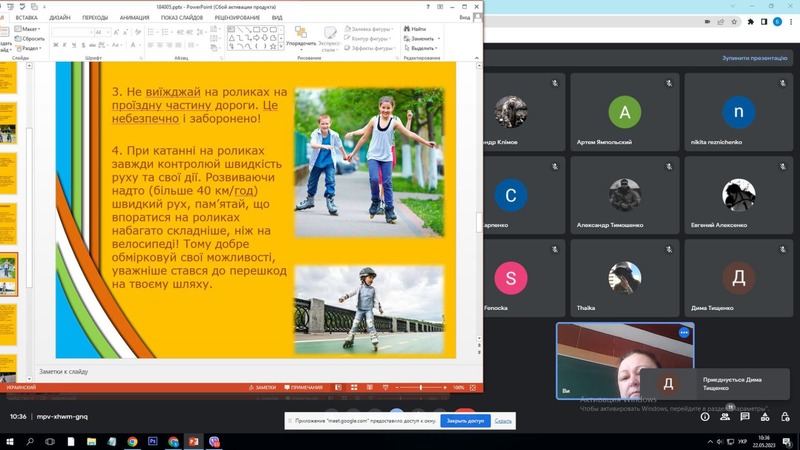Expand the Layout (Макет) dropdown
Screen dimensions: 800x450
coord(31,29)
